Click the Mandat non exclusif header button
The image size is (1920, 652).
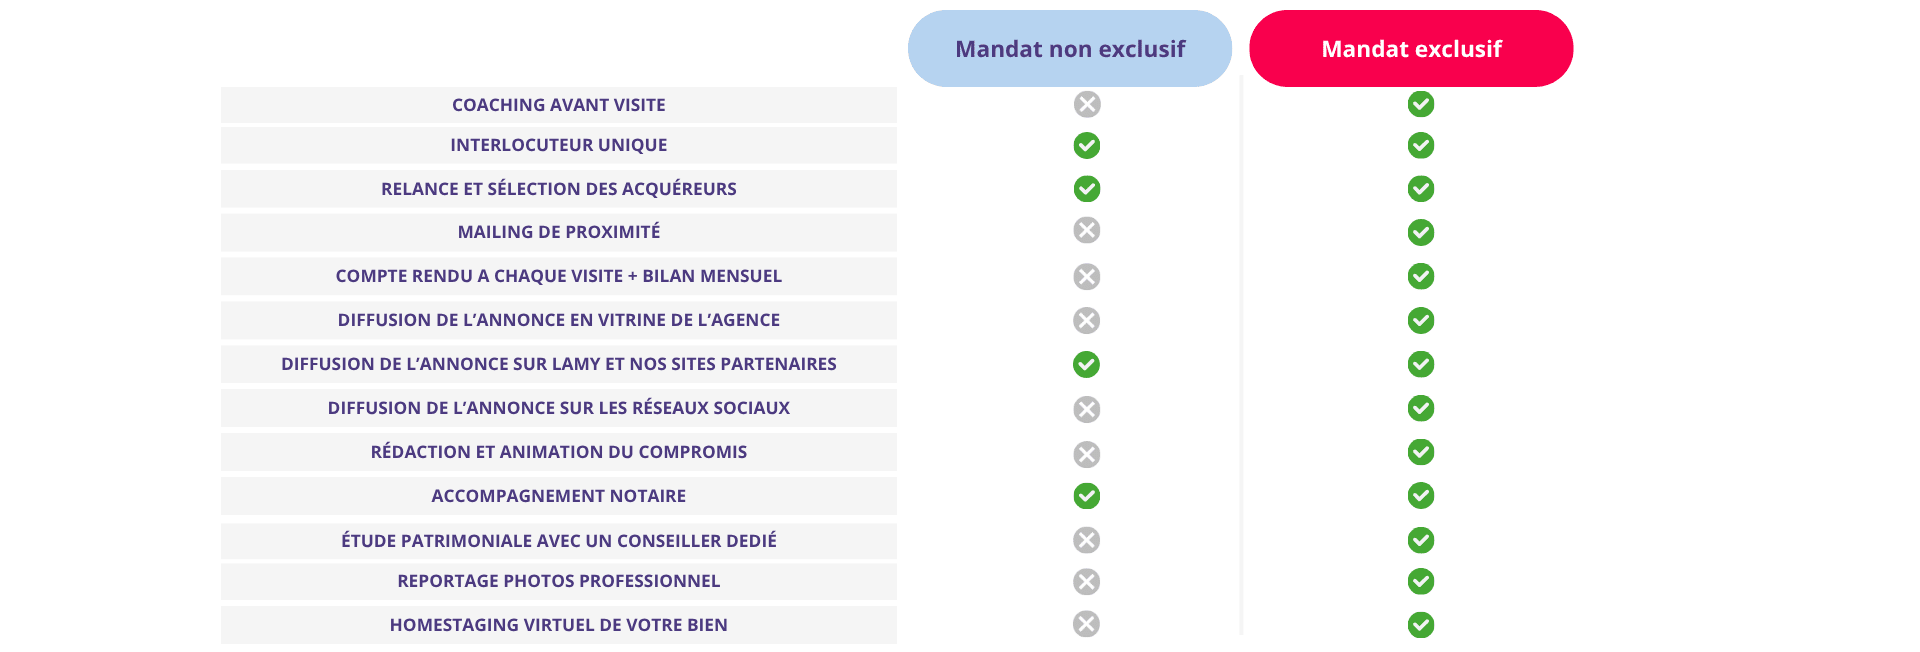1070,48
